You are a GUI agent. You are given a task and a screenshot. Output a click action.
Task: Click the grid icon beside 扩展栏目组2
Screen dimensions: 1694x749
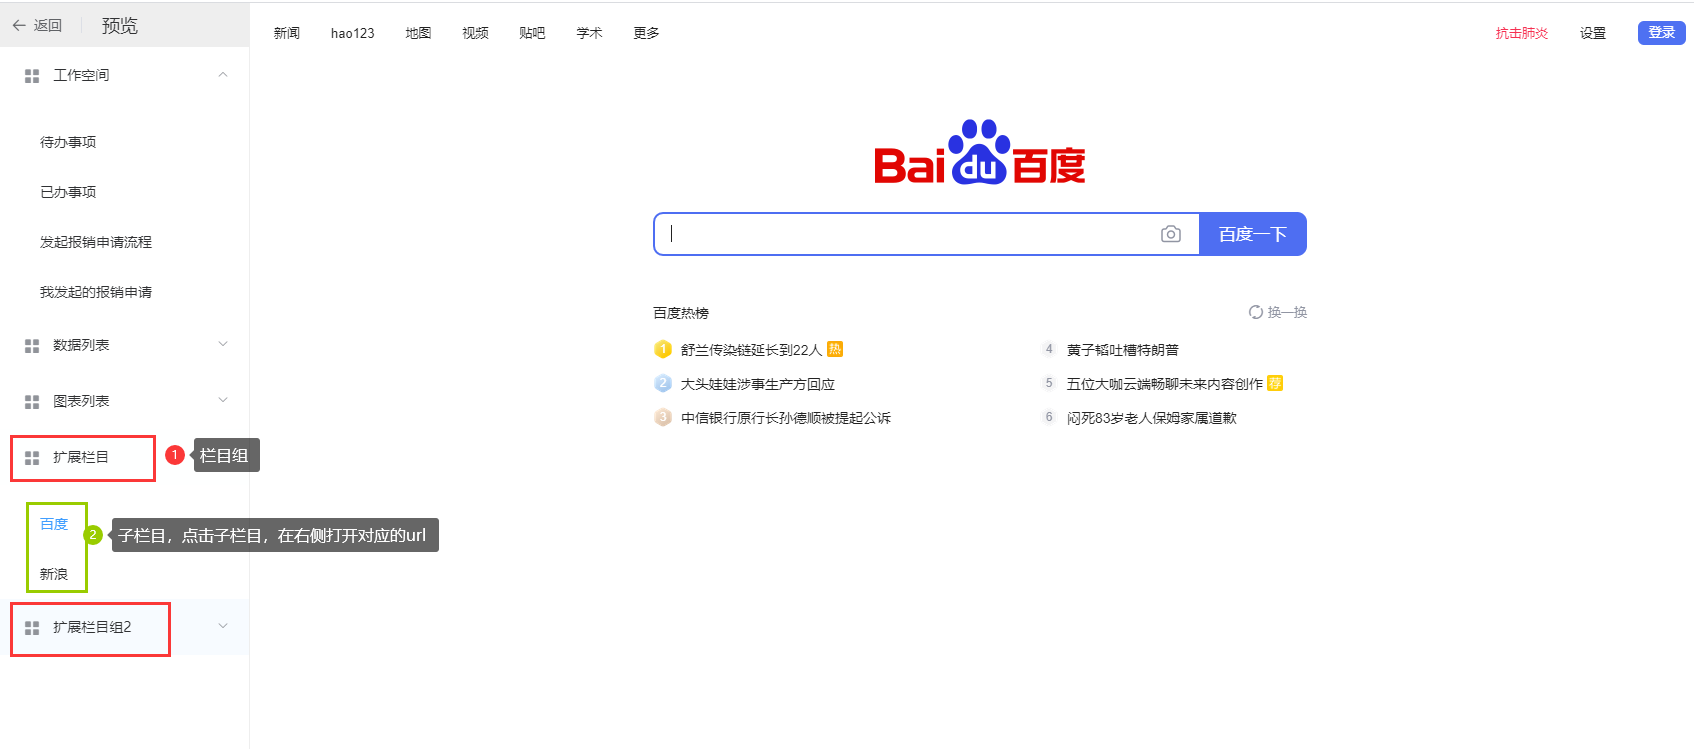(x=32, y=628)
